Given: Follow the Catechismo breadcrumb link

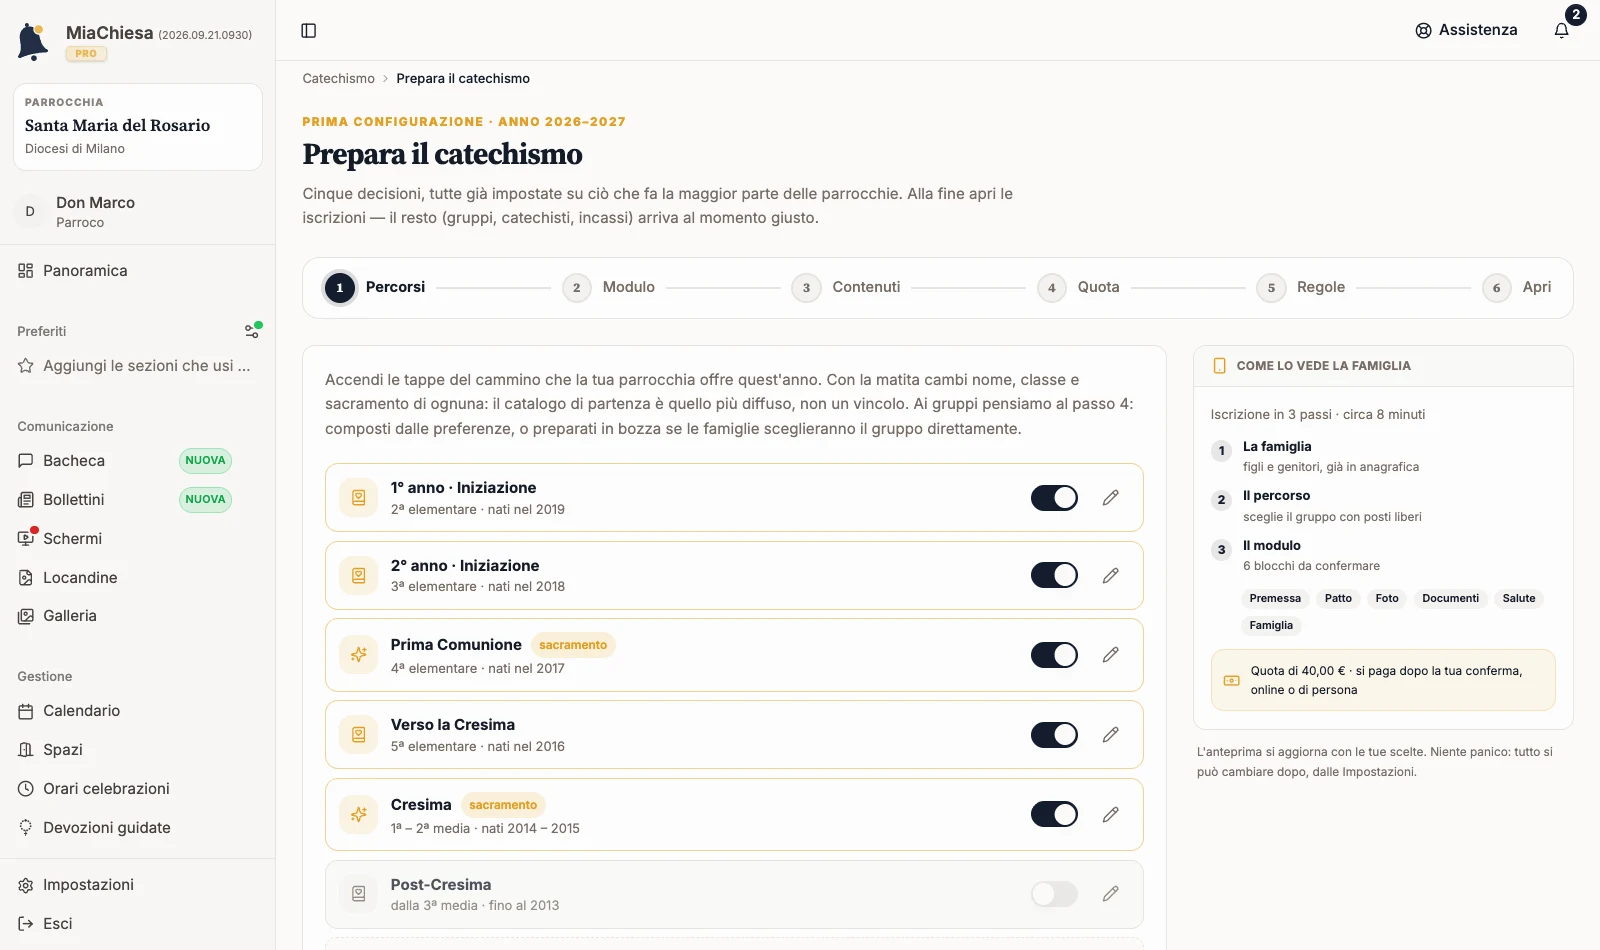Looking at the screenshot, I should [339, 79].
